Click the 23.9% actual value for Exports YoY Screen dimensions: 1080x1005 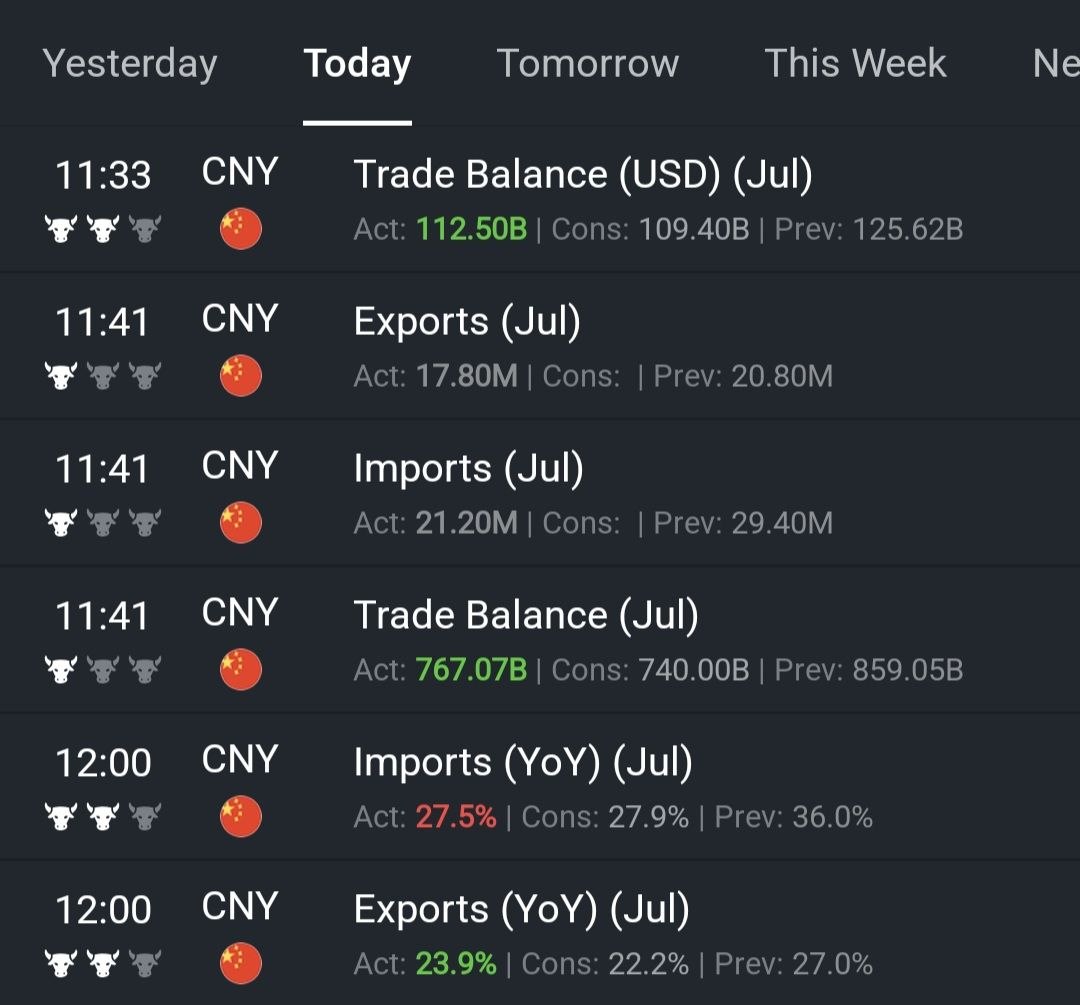[456, 964]
